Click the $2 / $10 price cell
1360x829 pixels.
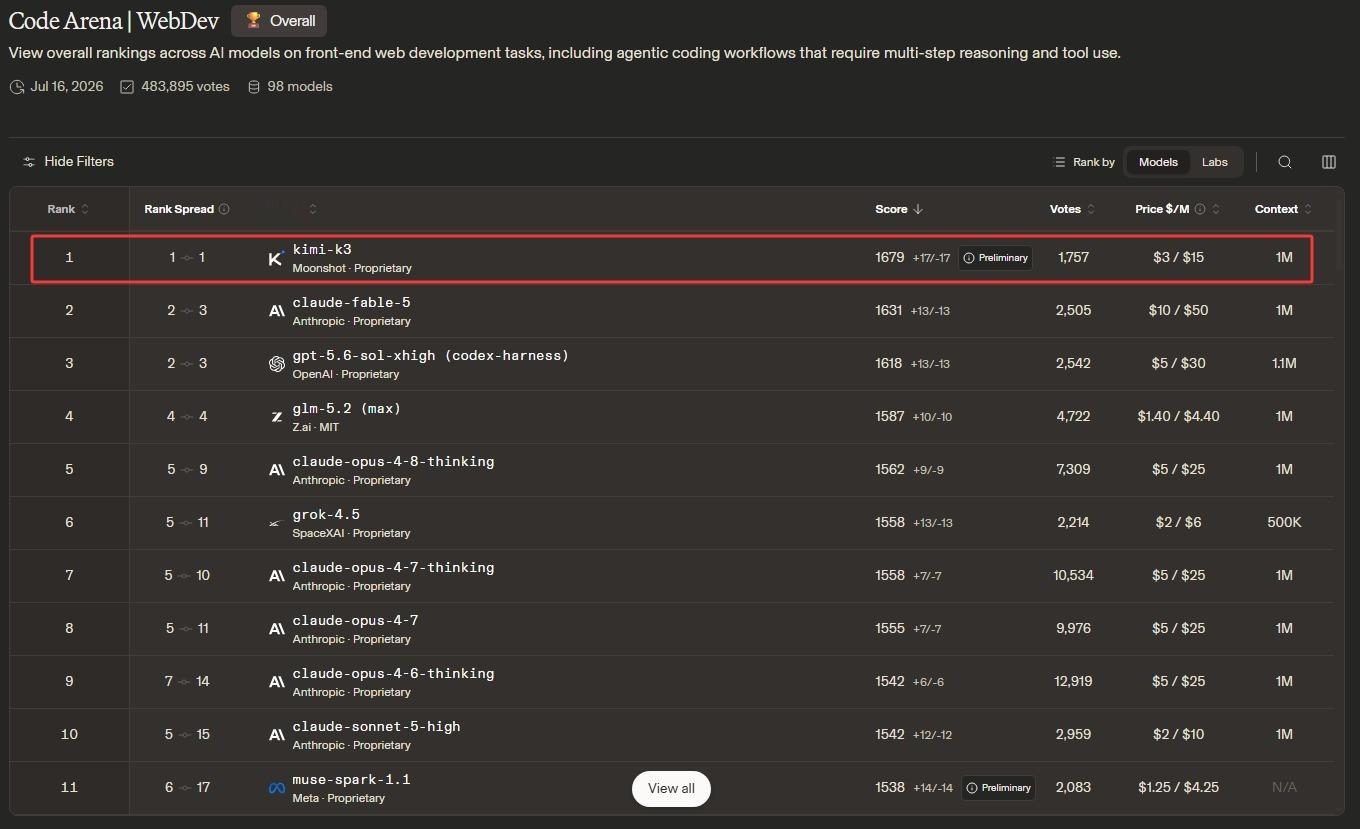[1178, 734]
